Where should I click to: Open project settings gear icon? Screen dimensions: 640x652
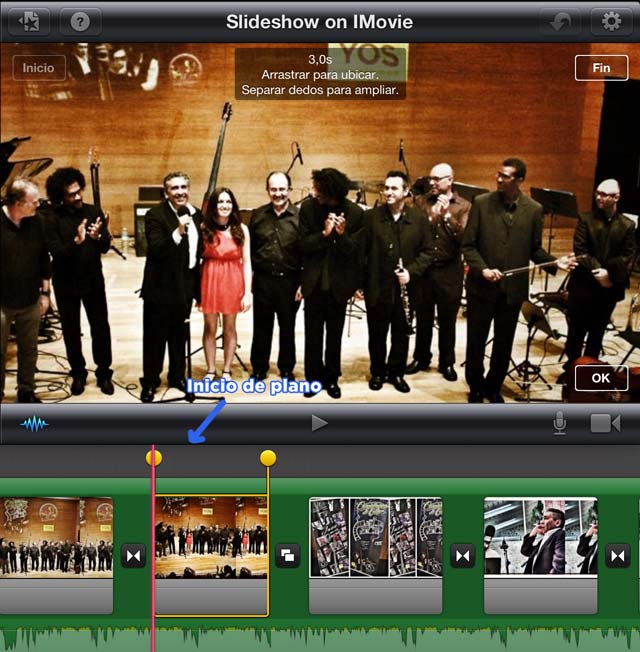611,21
